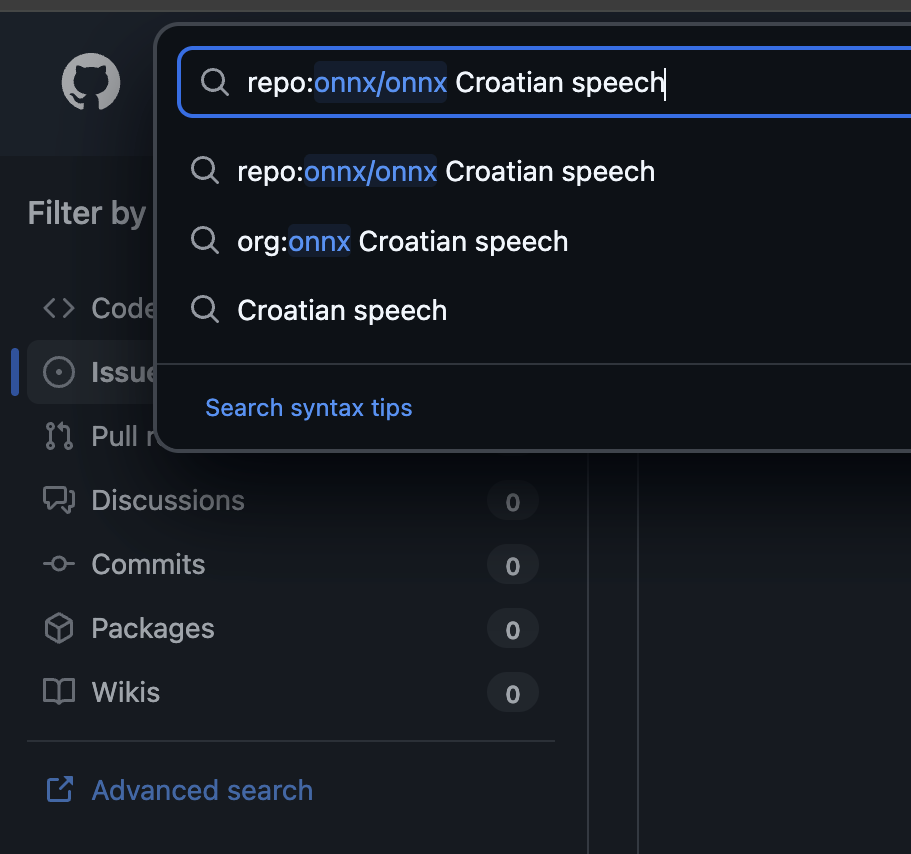Filter results by Discussions
This screenshot has height=854, width=911.
pos(168,500)
